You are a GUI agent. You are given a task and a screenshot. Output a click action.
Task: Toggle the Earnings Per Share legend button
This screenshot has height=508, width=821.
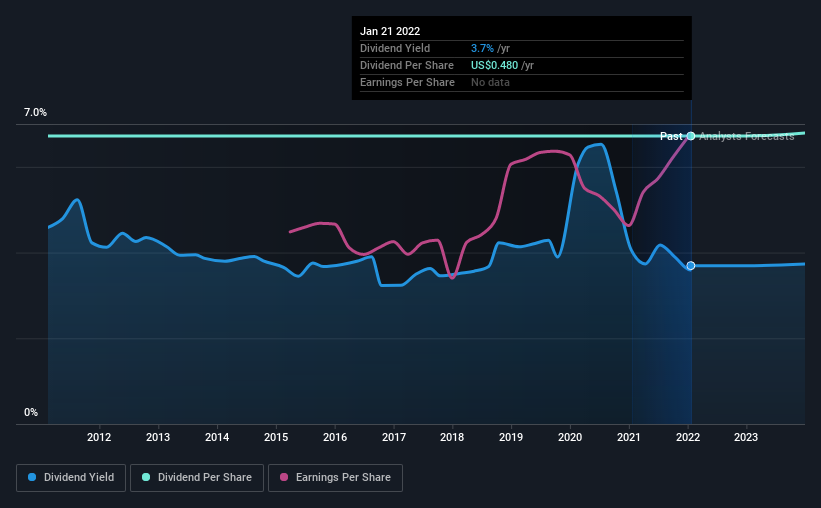(335, 478)
